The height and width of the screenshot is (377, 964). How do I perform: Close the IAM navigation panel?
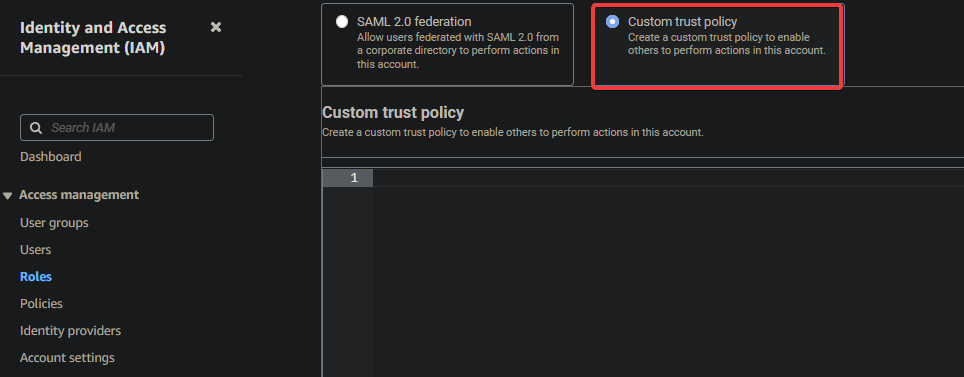[x=216, y=27]
